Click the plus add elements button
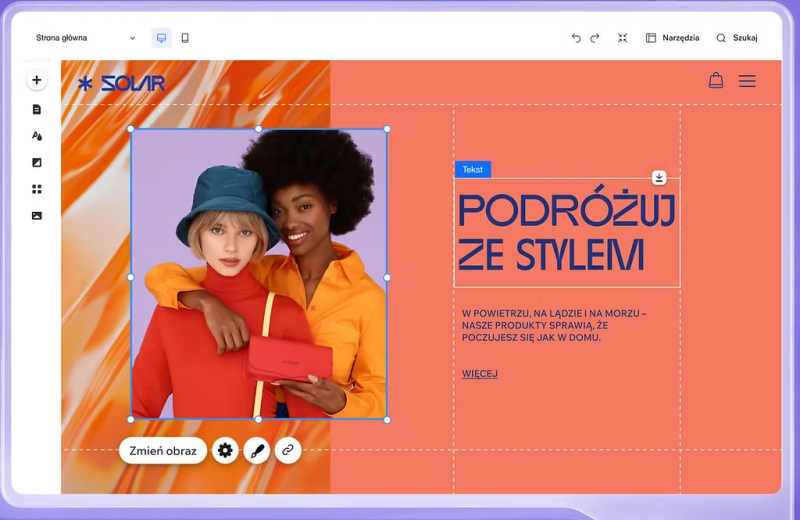 [x=37, y=80]
